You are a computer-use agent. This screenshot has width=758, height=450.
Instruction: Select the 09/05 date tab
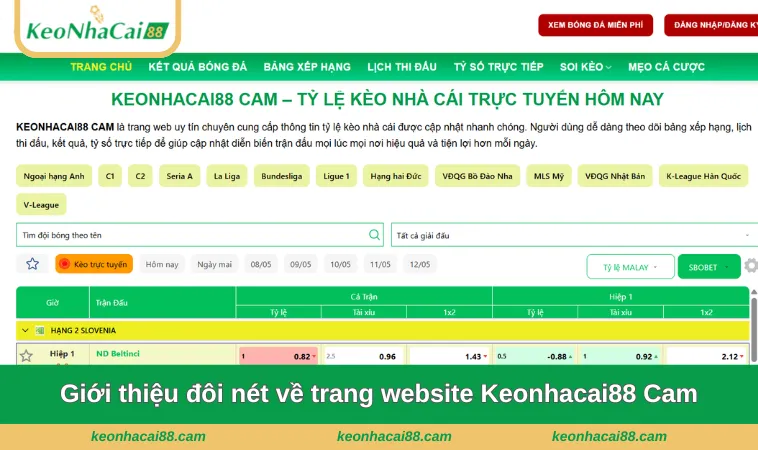click(x=301, y=264)
